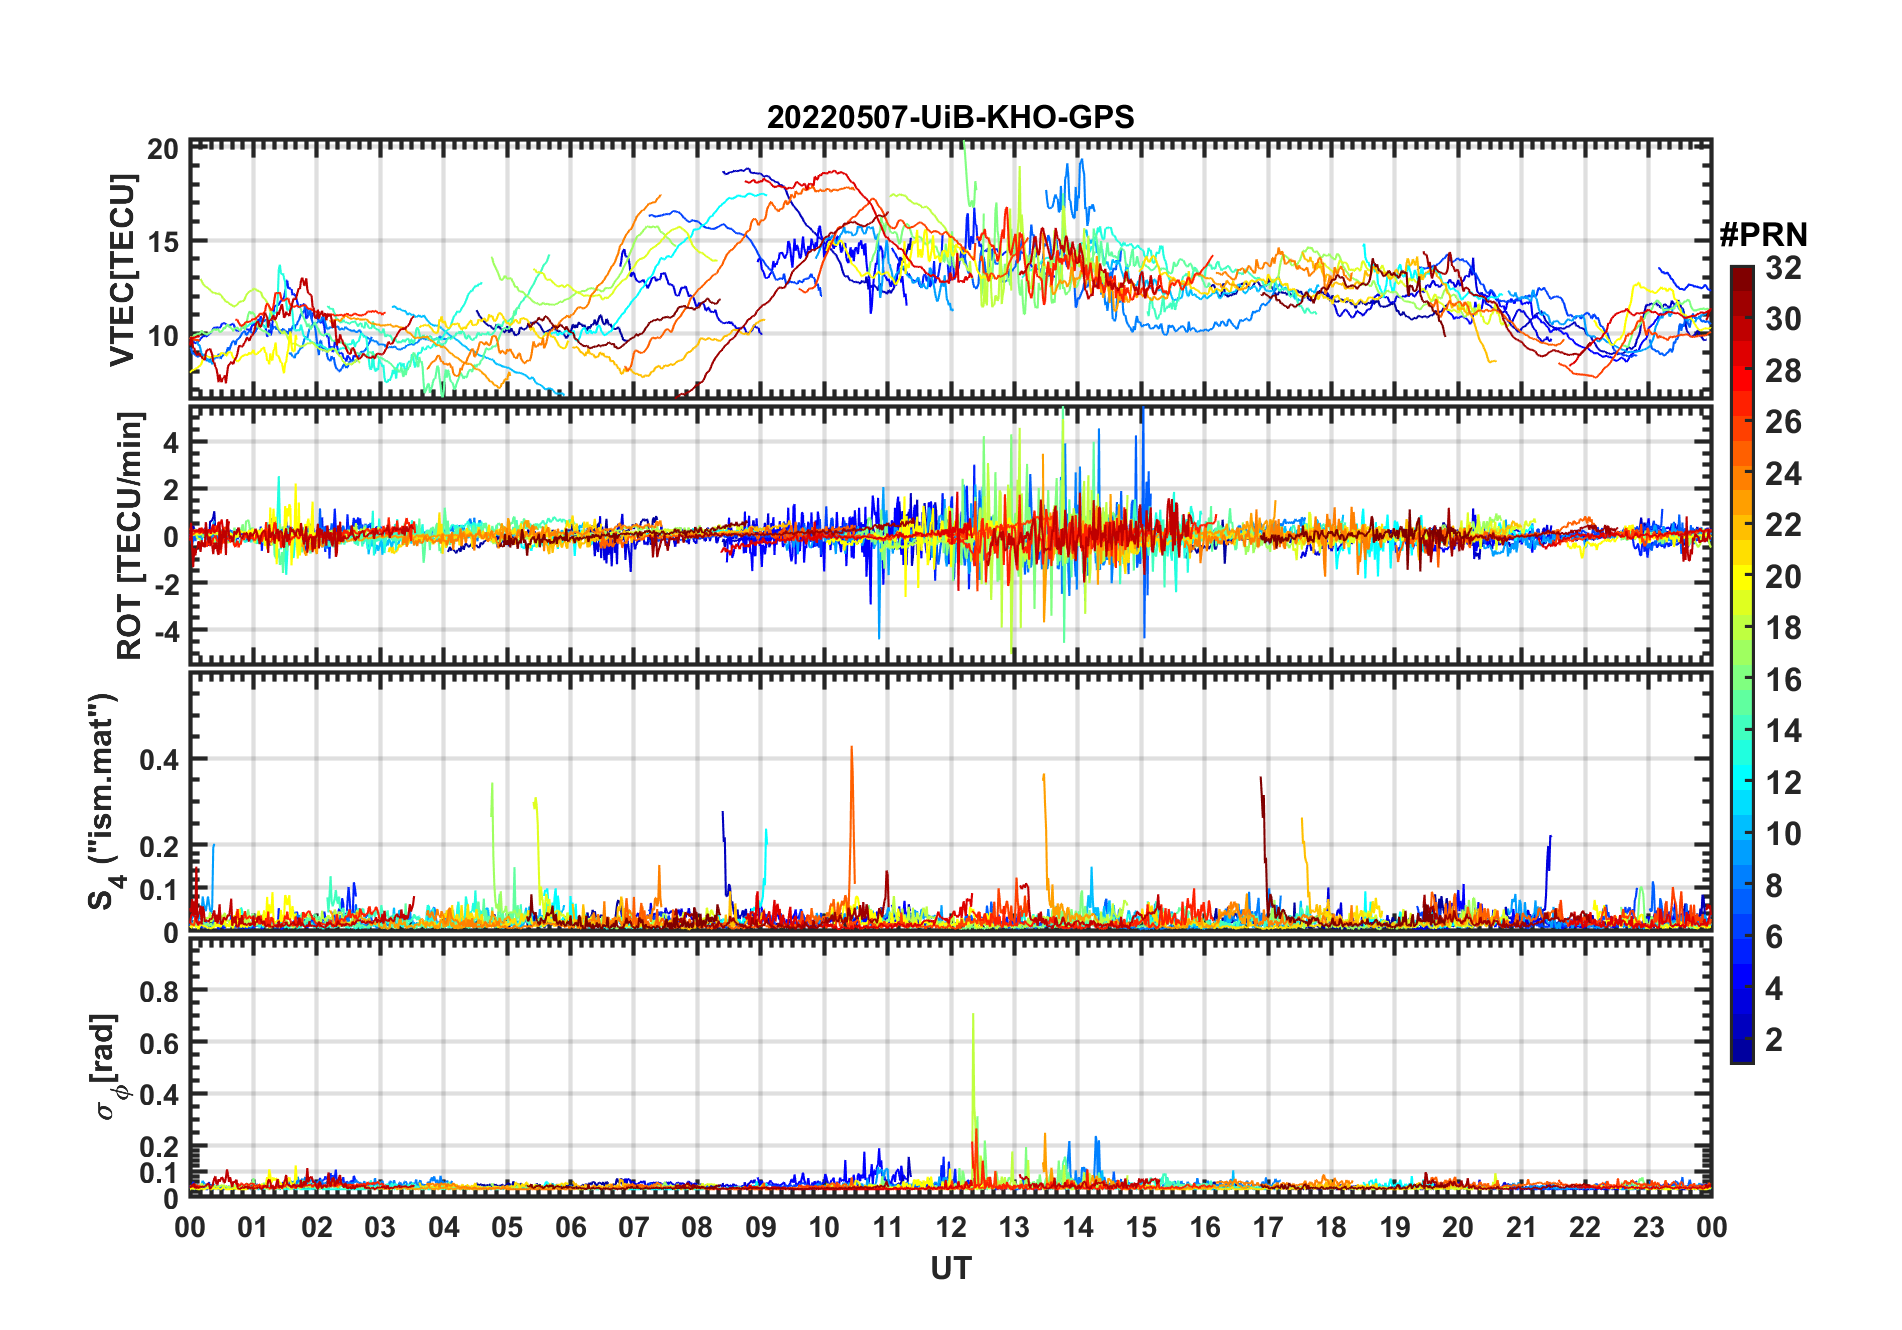The image size is (1902, 1330).
Task: Click the plot title 20220507-UiB-KHO-GPS
Action: (950, 117)
